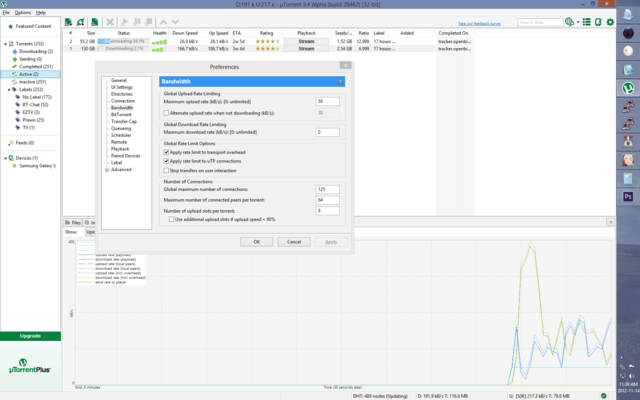Enable Use additional upload slots checkbox
The image size is (640, 400).
172,220
